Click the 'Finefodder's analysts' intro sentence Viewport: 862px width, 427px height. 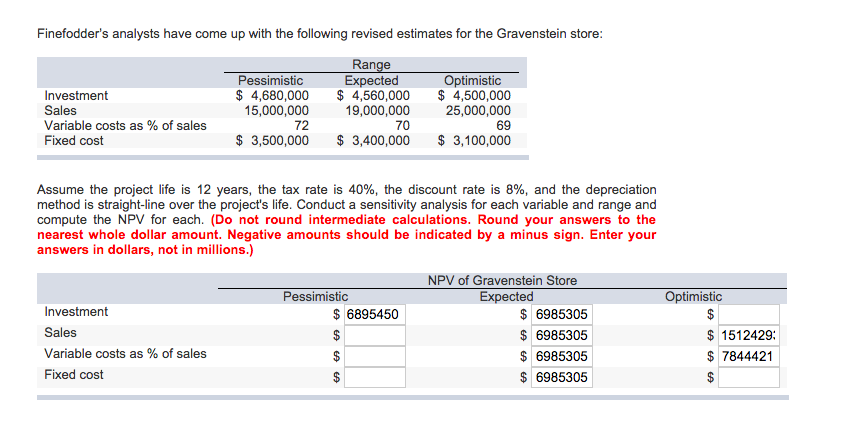click(320, 34)
